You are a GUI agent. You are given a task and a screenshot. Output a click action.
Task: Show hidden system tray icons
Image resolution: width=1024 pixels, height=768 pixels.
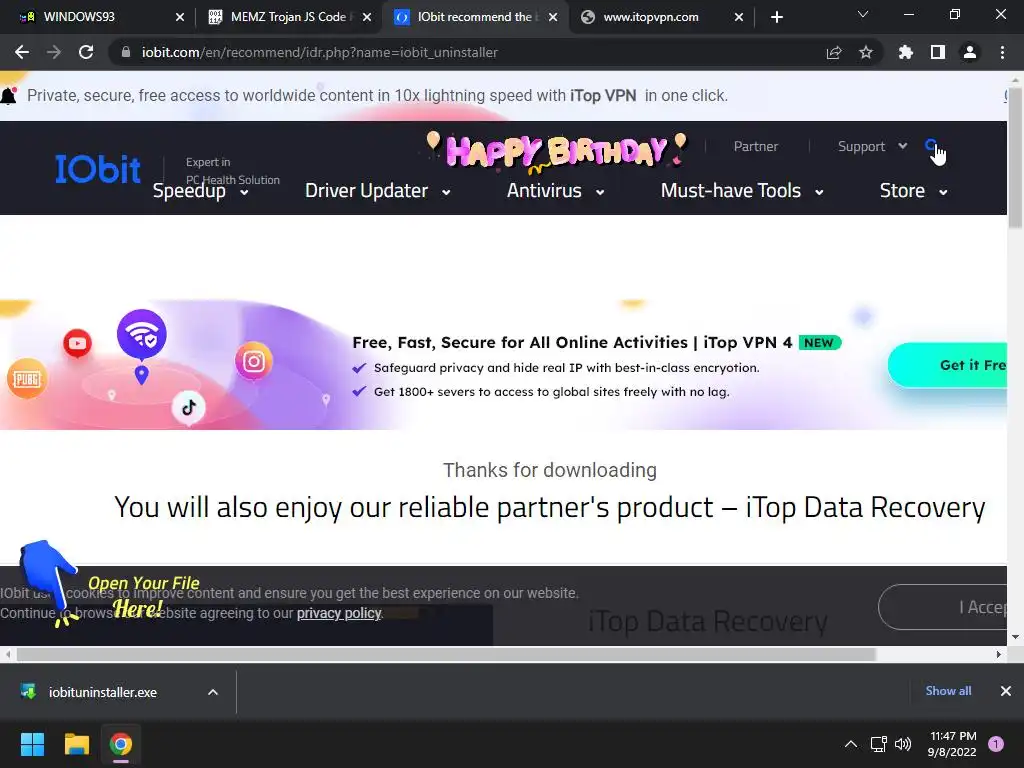[x=851, y=744]
